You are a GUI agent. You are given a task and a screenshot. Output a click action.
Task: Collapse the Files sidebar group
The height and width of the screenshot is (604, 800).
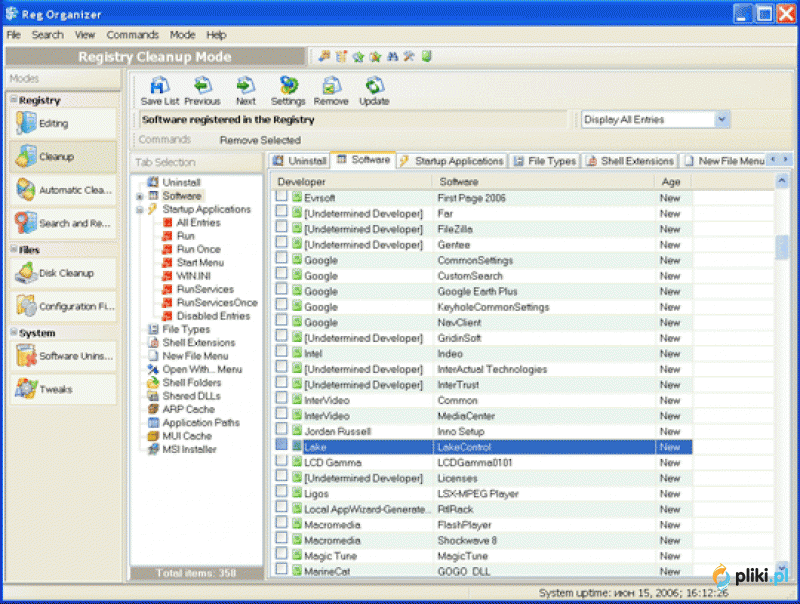[x=14, y=249]
